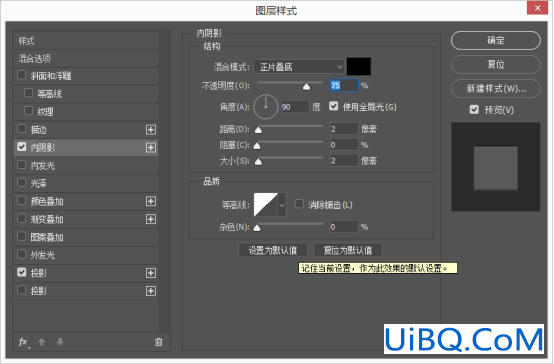Add another 描边 effect with plus icon
The height and width of the screenshot is (364, 554).
click(x=151, y=130)
